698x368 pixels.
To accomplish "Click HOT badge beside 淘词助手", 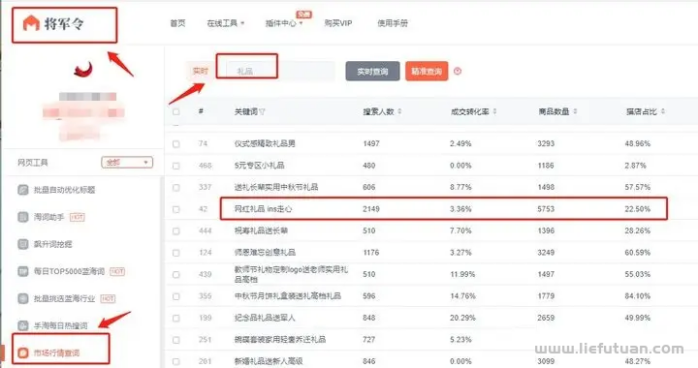I will [77, 217].
